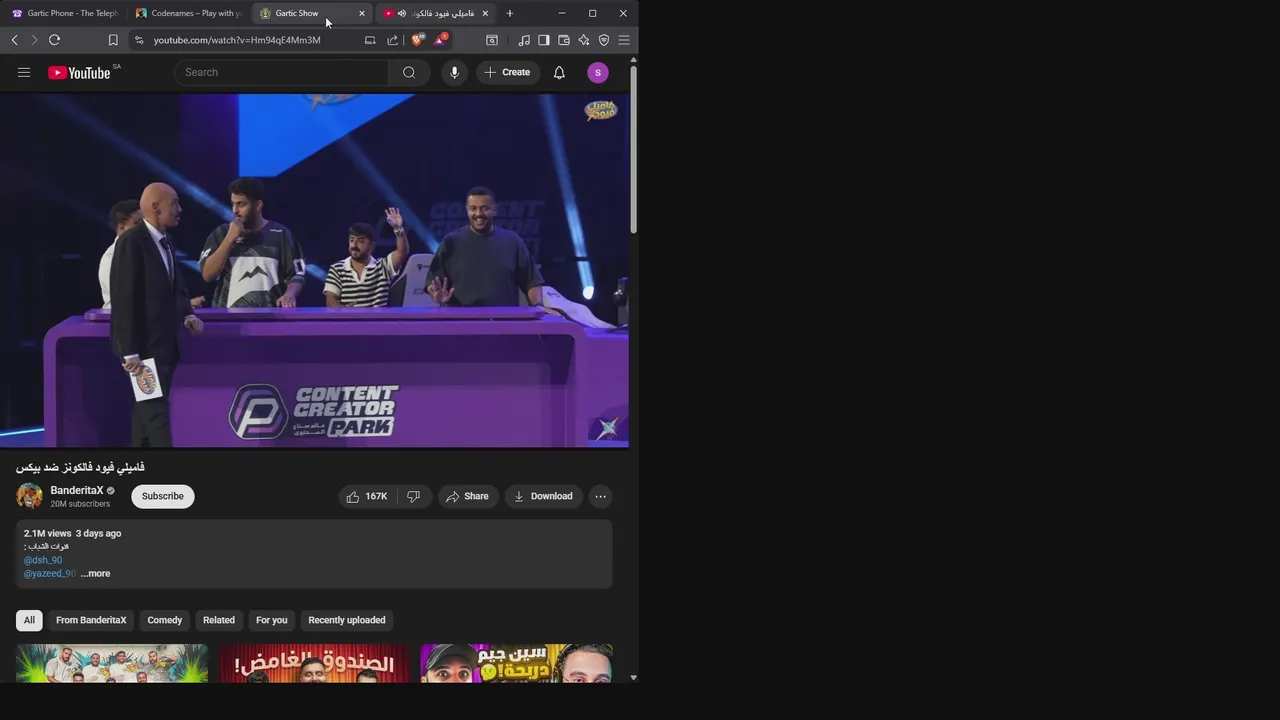Image resolution: width=1280 pixels, height=720 pixels.
Task: Click the 2.1M views text
Action: click(x=47, y=534)
